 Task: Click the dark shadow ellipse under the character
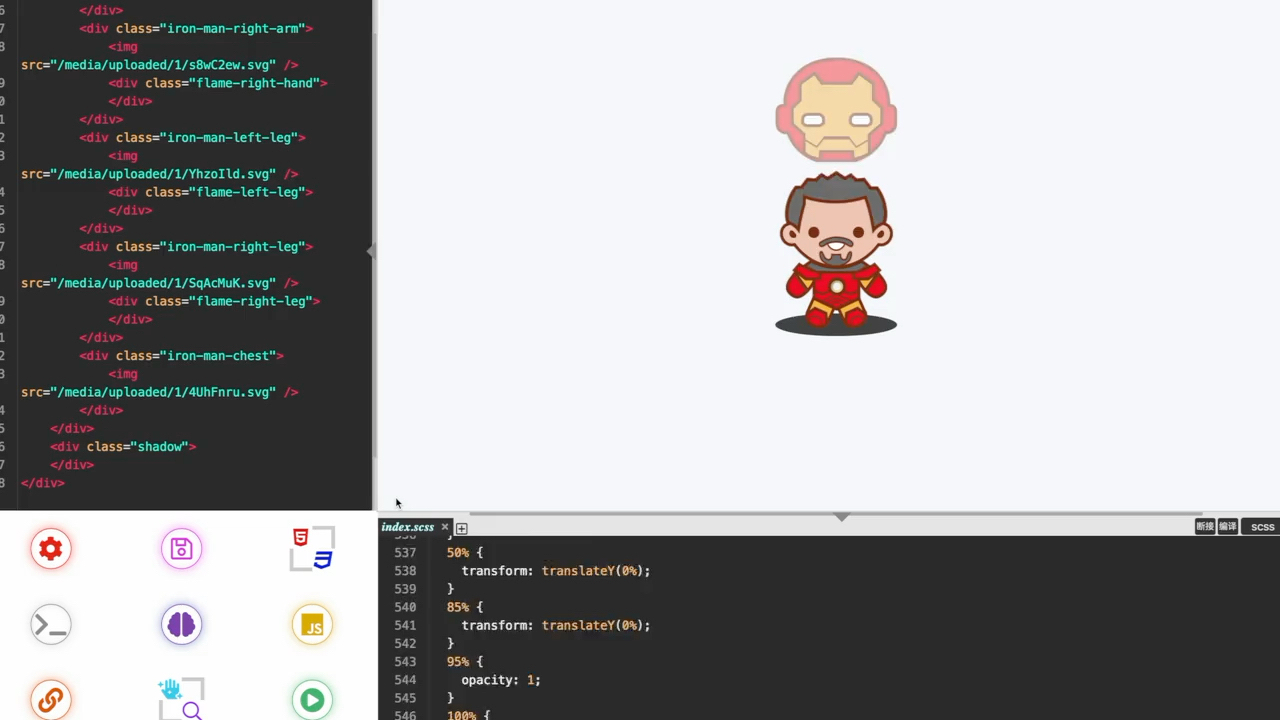836,324
